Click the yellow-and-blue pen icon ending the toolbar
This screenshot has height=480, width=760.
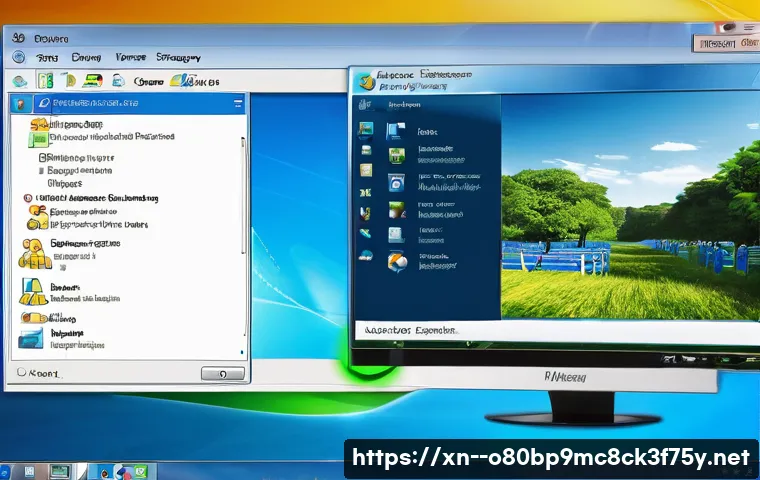pos(182,80)
